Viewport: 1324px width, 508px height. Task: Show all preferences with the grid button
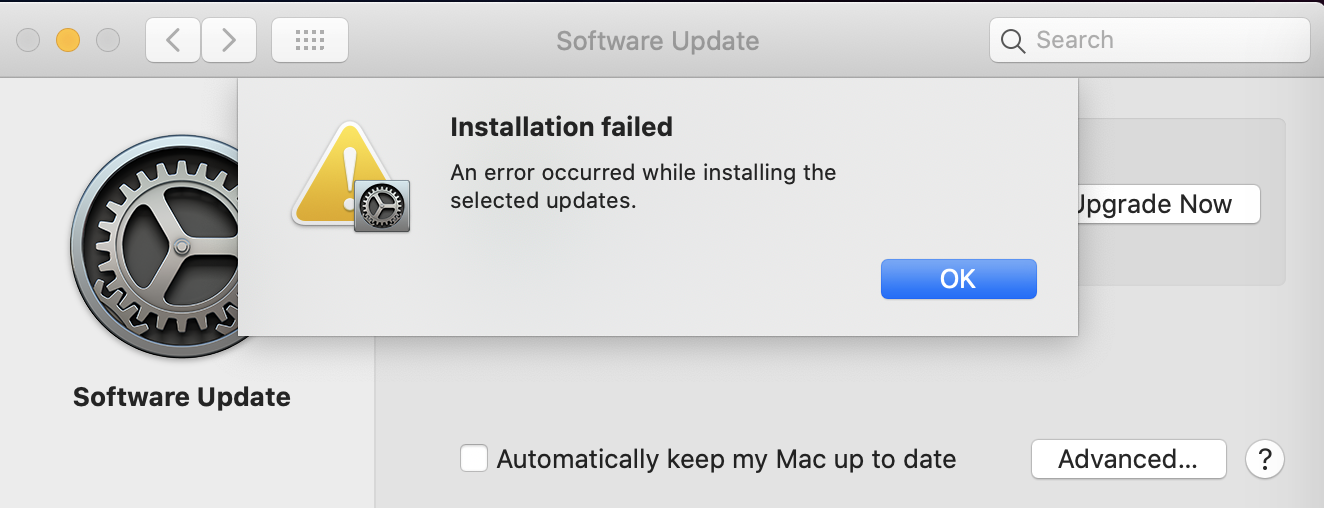310,40
